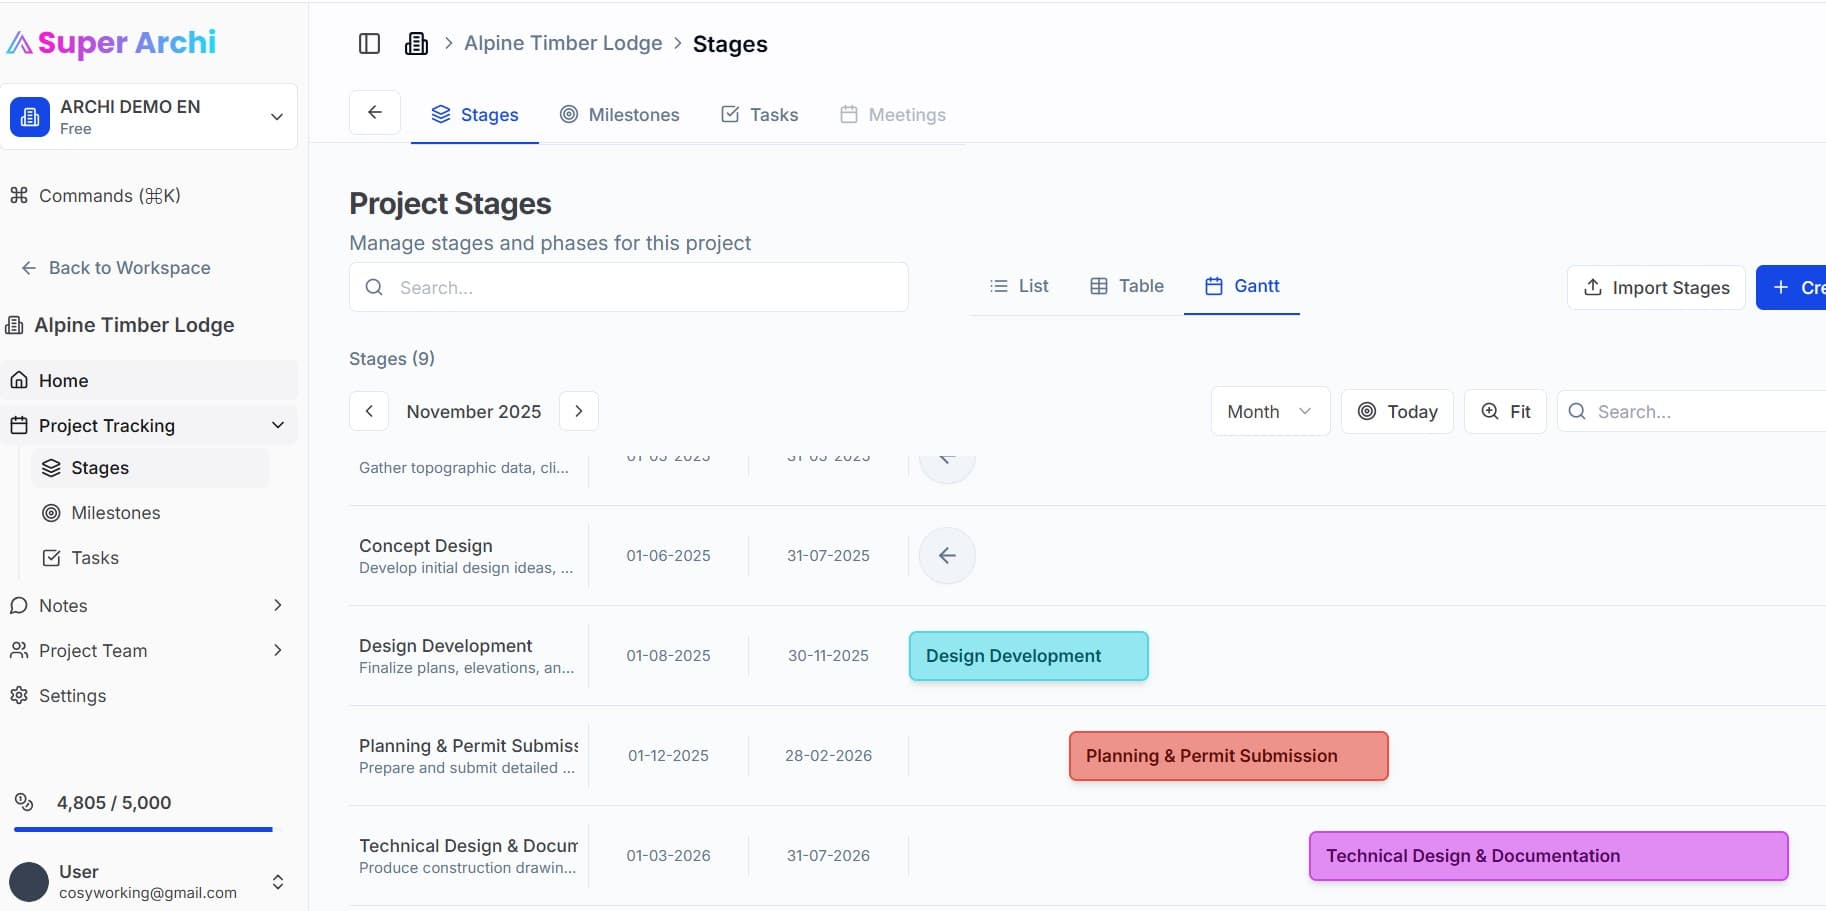
Task: Go to previous month in Gantt
Action: 369,411
